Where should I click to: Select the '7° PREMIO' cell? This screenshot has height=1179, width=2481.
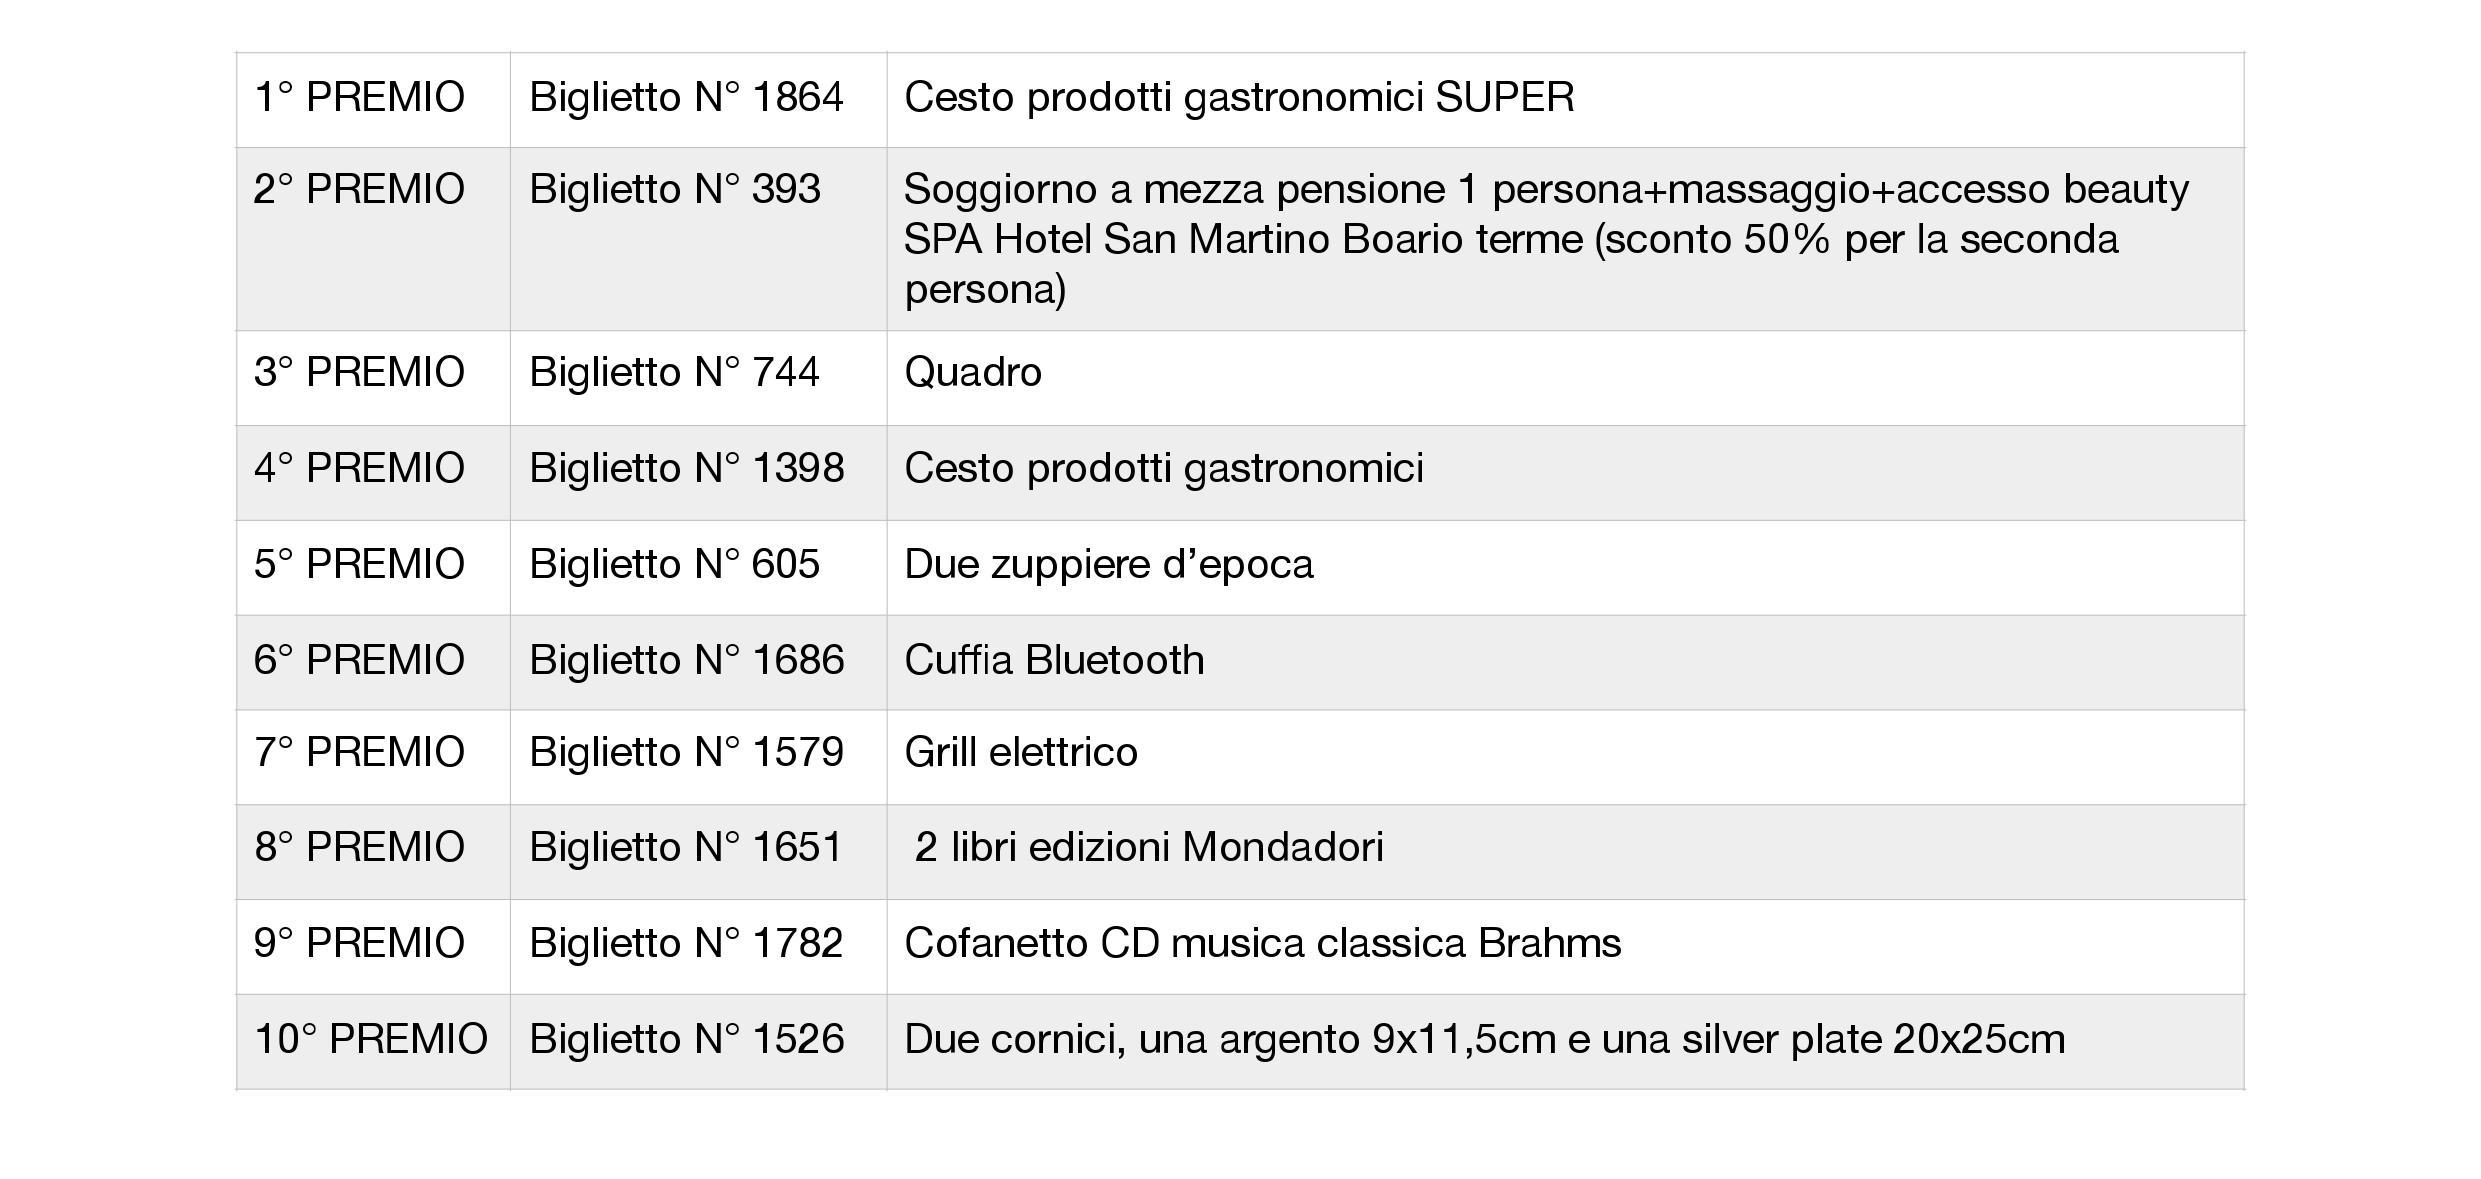click(359, 753)
